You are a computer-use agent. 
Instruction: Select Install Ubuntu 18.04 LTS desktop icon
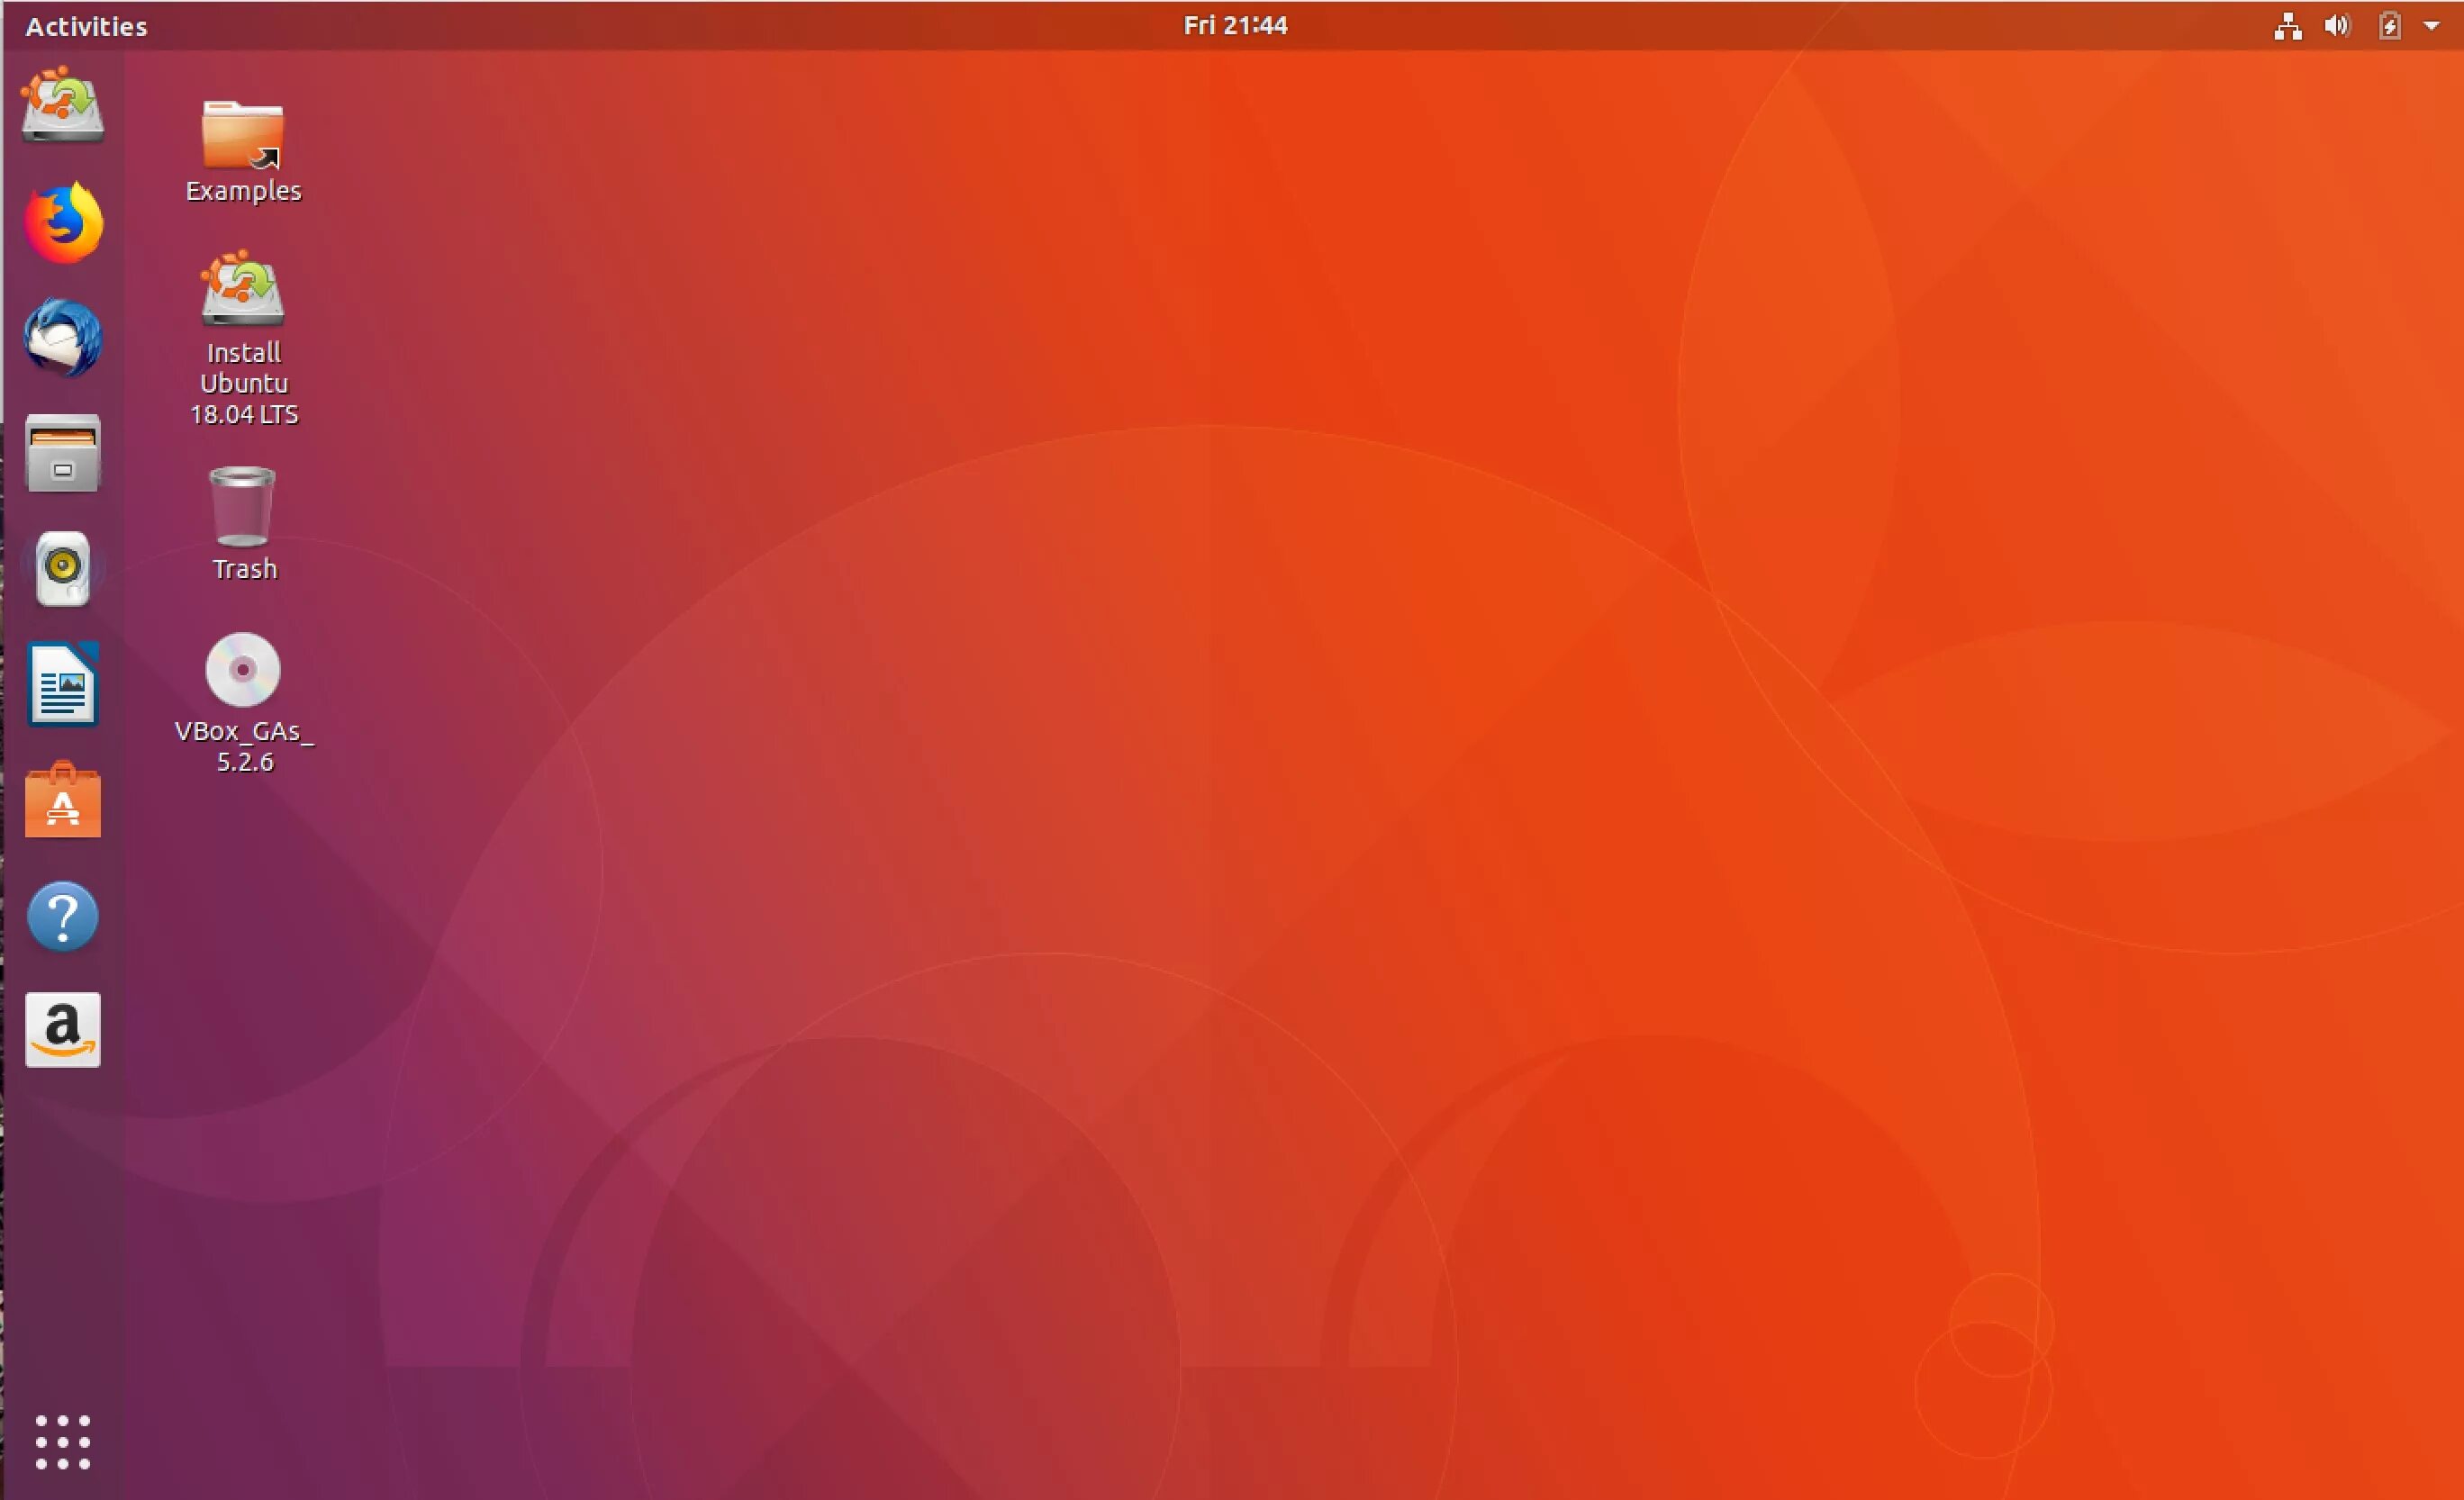243,290
